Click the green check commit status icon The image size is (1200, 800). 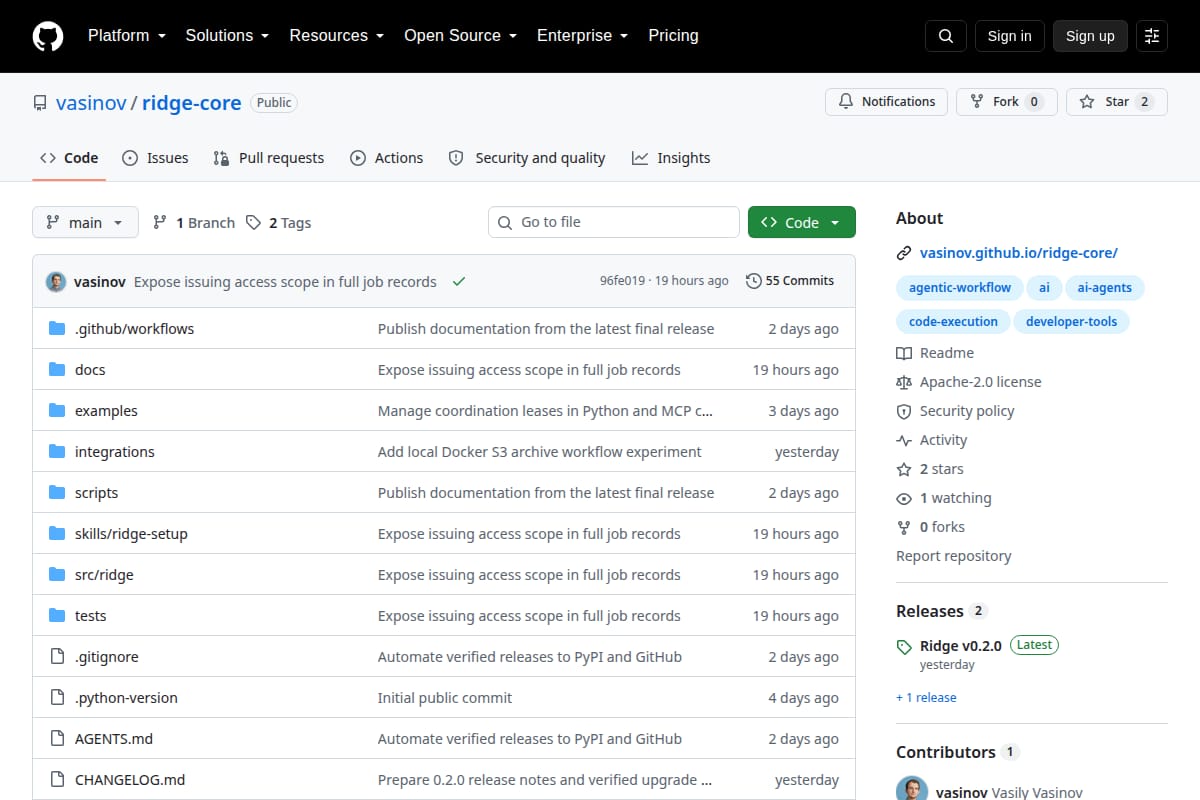pos(459,282)
